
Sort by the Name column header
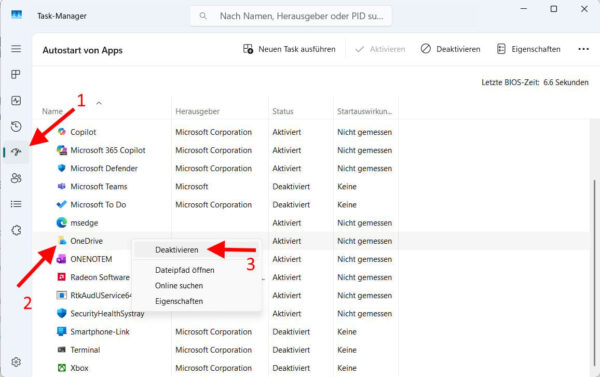[x=52, y=111]
